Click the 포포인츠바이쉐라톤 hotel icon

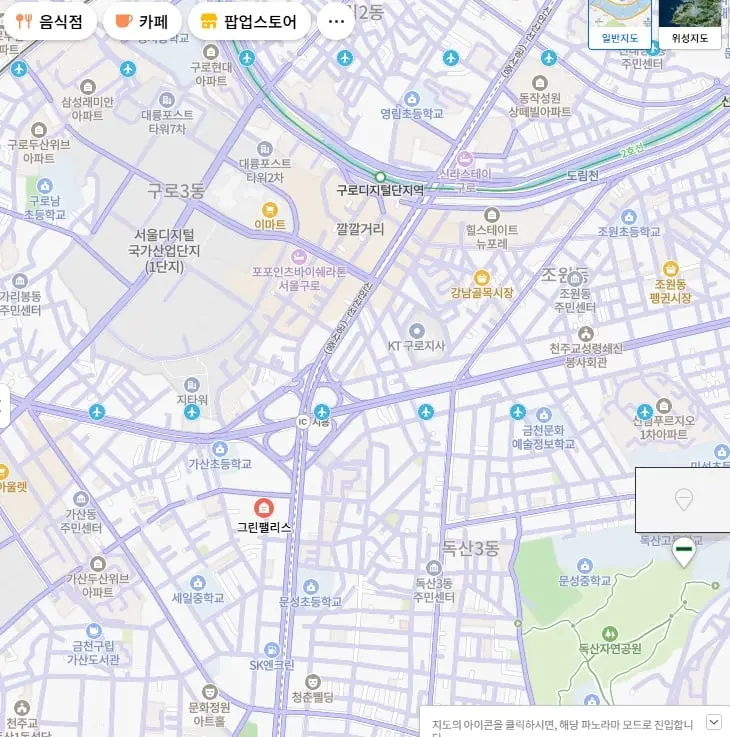tap(299, 257)
